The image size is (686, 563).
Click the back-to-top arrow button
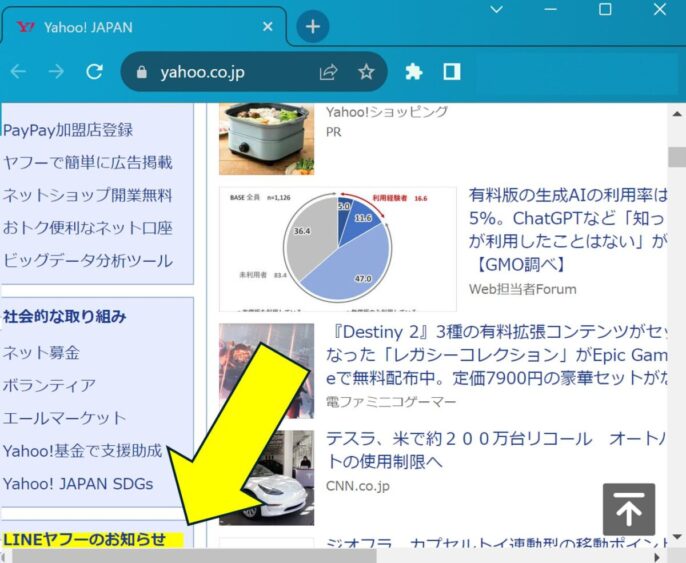pyautogui.click(x=629, y=509)
